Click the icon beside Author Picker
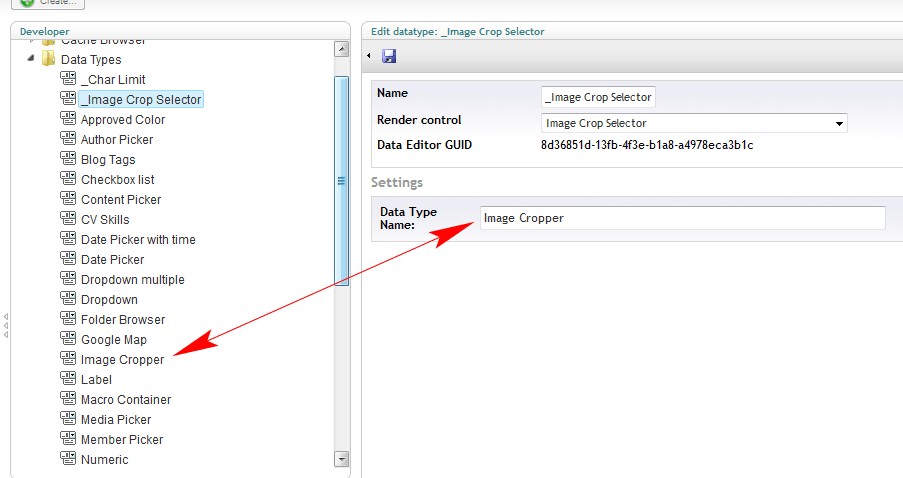Viewport: 903px width, 478px height. click(x=68, y=138)
